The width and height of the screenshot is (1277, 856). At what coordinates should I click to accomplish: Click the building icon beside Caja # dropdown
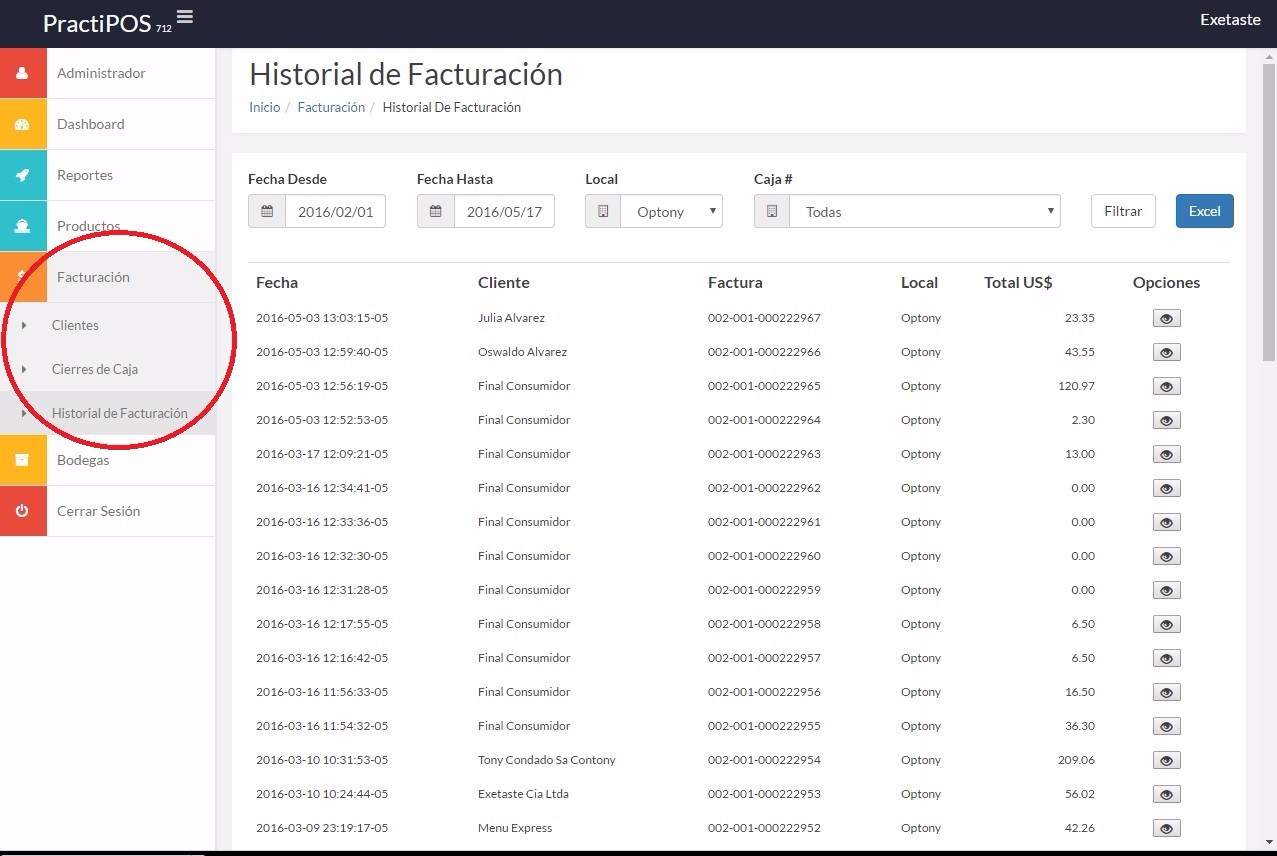(x=772, y=211)
